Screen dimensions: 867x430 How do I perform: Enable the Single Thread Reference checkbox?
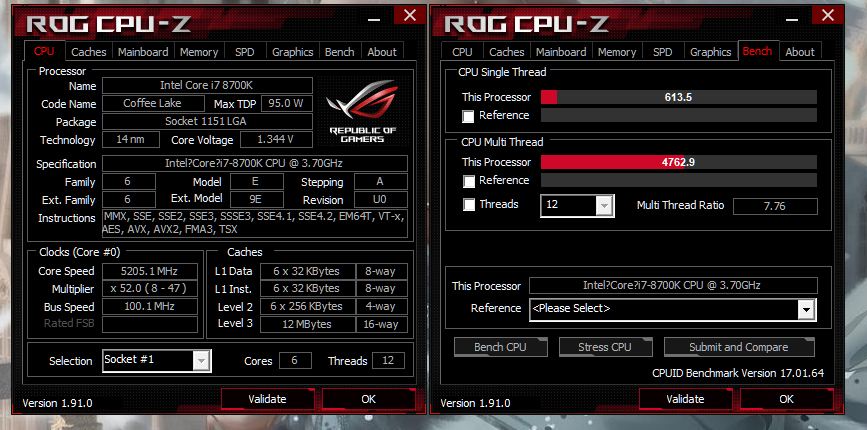point(468,117)
